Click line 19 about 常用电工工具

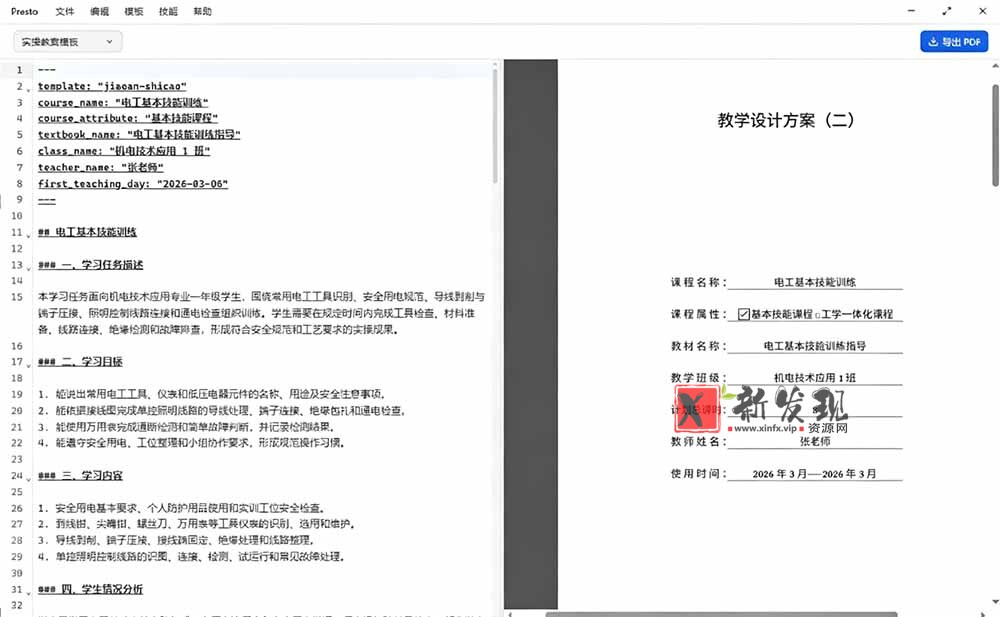point(211,394)
